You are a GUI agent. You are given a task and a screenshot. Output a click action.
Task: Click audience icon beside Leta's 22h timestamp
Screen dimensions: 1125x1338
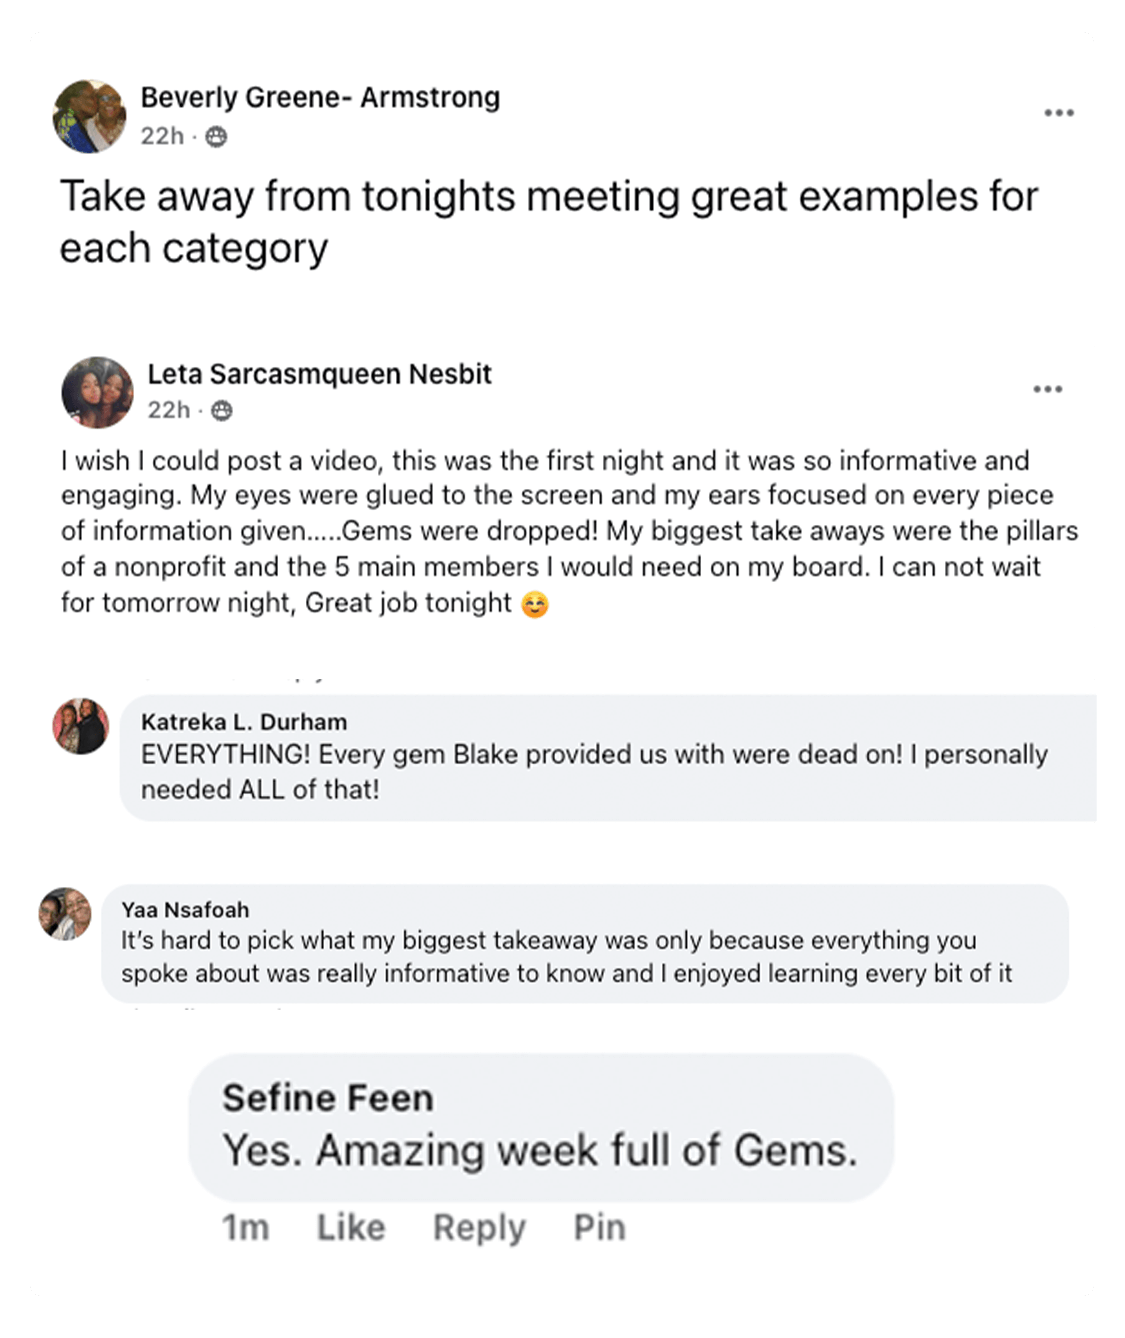pos(222,411)
